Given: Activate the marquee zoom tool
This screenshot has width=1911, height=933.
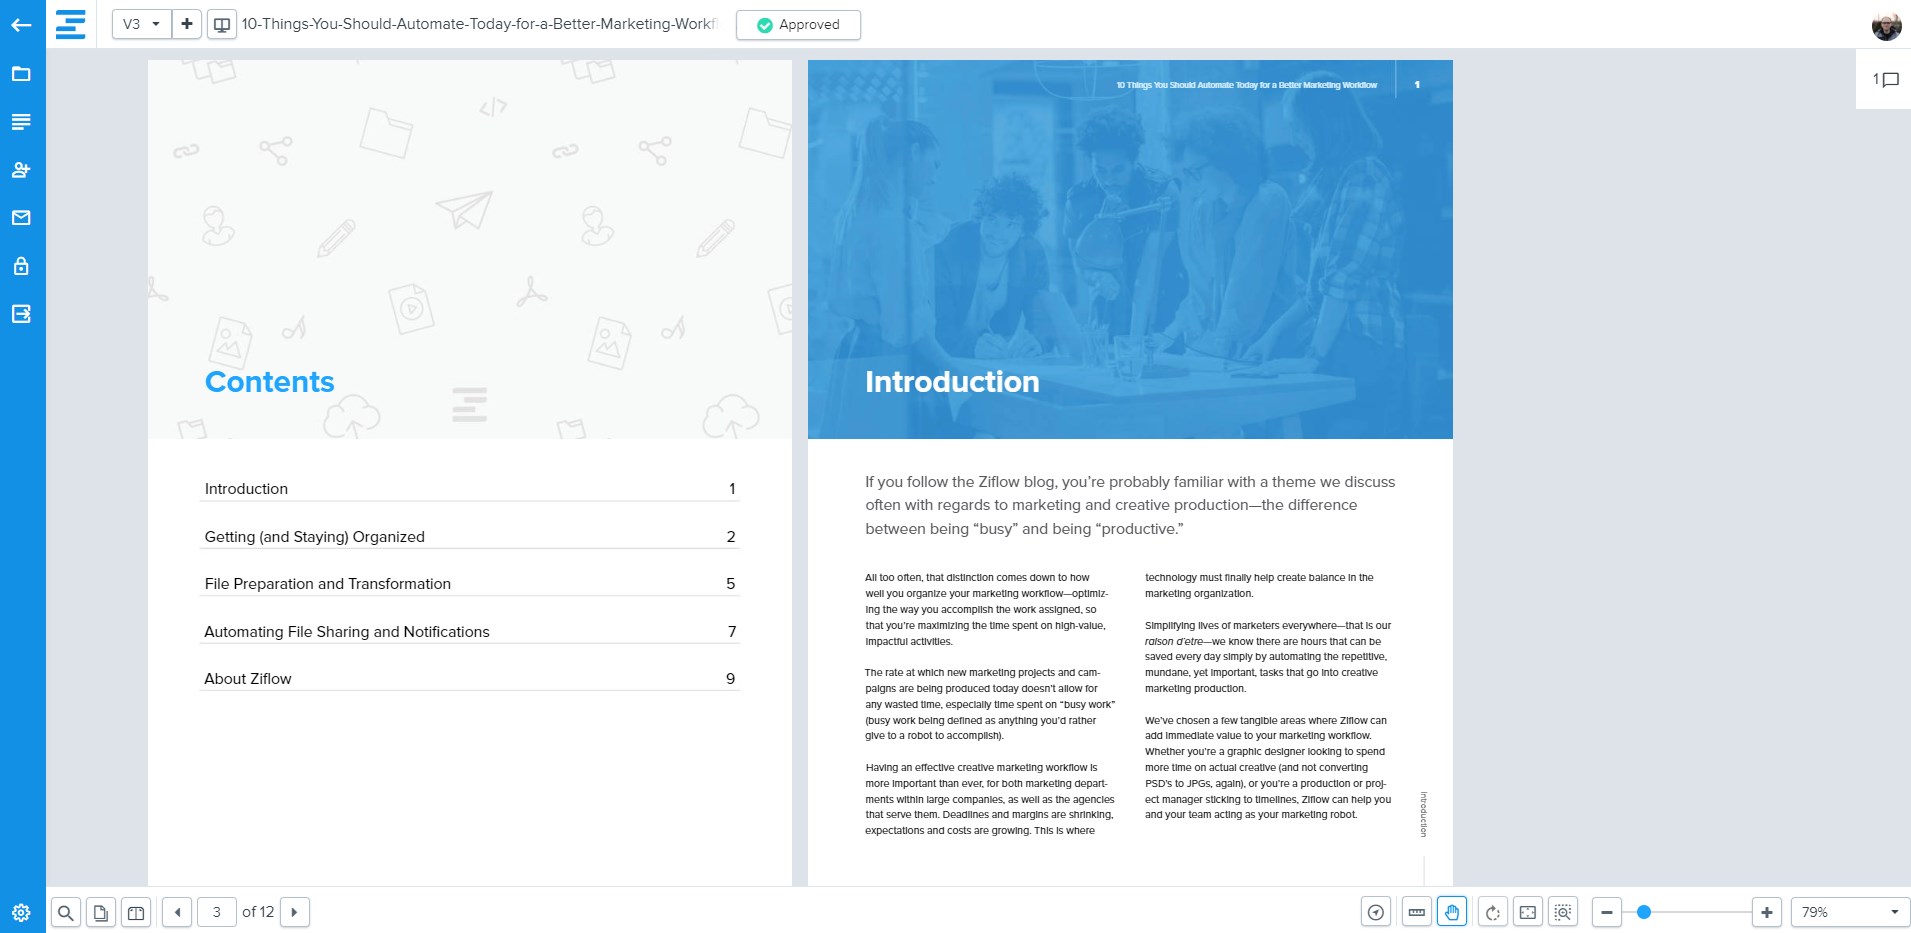Looking at the screenshot, I should pos(1562,912).
